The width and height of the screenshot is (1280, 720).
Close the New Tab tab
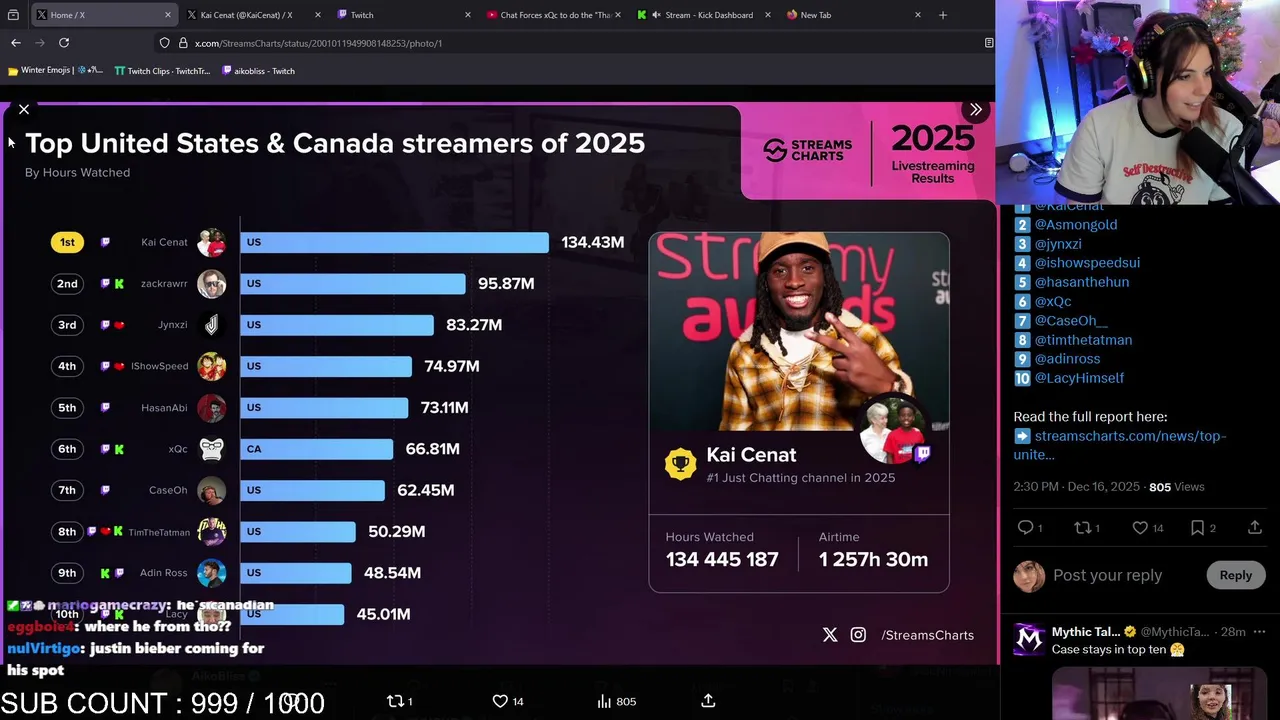coord(918,15)
